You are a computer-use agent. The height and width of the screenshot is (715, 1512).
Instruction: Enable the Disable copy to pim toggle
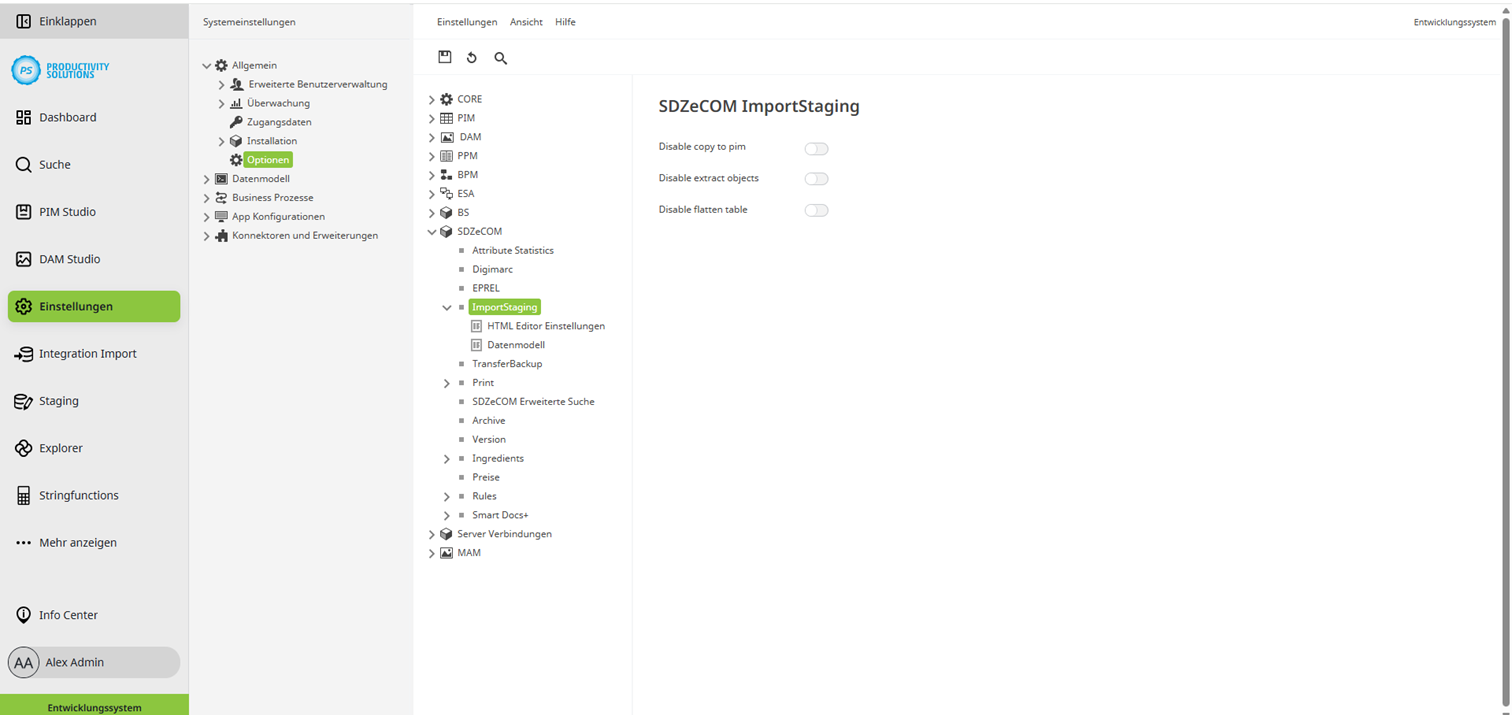(x=816, y=148)
